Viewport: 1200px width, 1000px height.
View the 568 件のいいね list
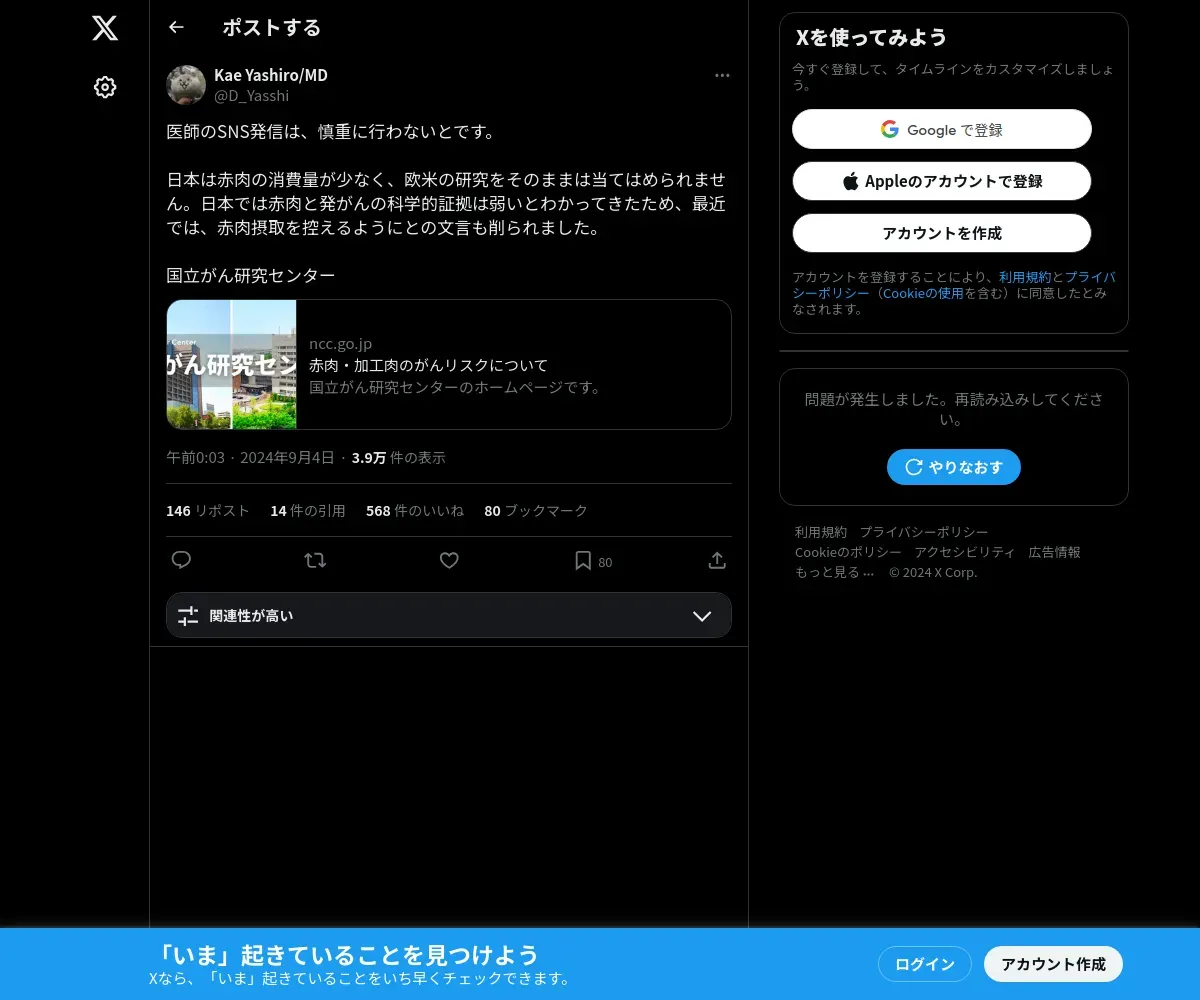click(415, 510)
